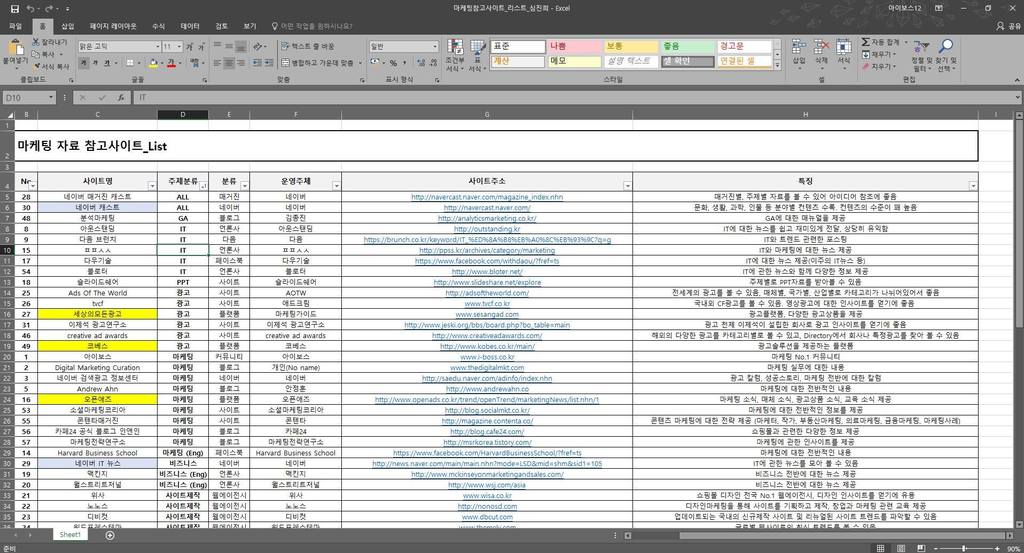Viewport: 1024px width, 553px height.
Task: Open Conditional Formatting (조건부 서식)
Action: click(x=455, y=55)
